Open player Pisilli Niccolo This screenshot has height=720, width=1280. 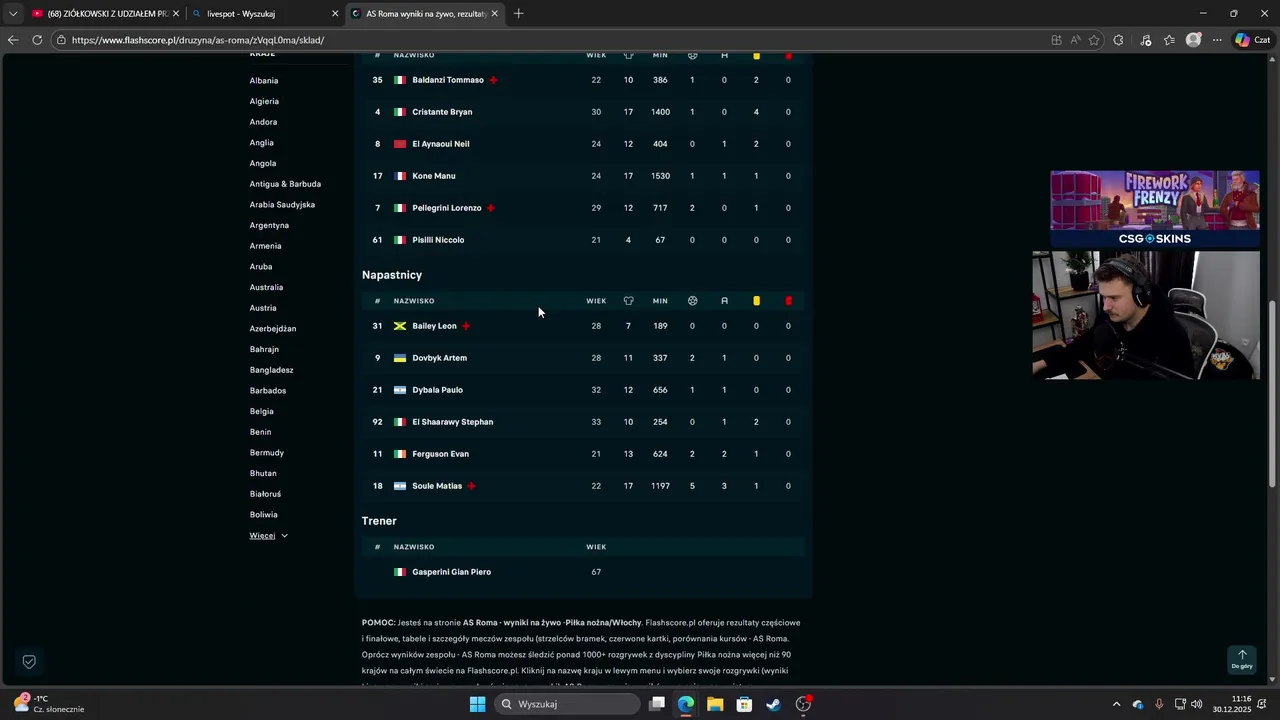[438, 240]
